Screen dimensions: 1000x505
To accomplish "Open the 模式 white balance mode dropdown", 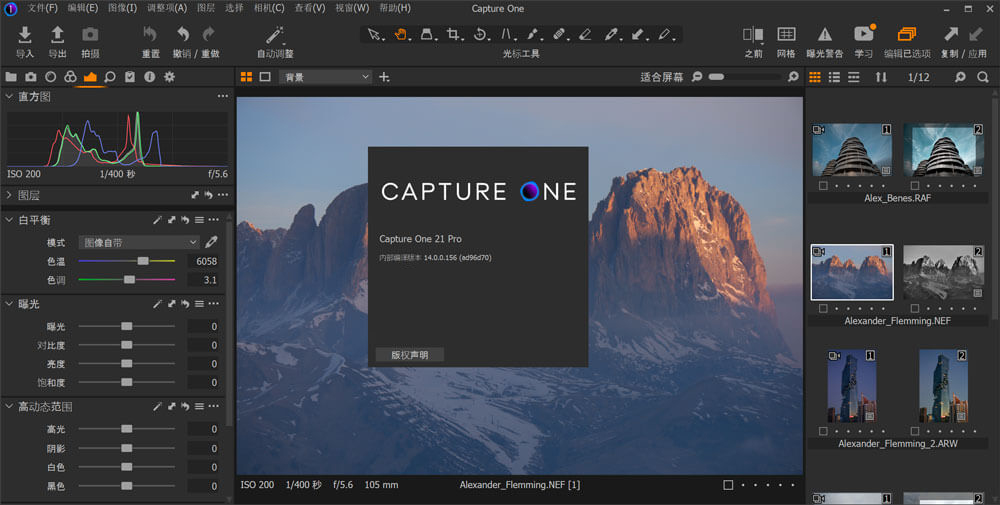I will tap(139, 242).
